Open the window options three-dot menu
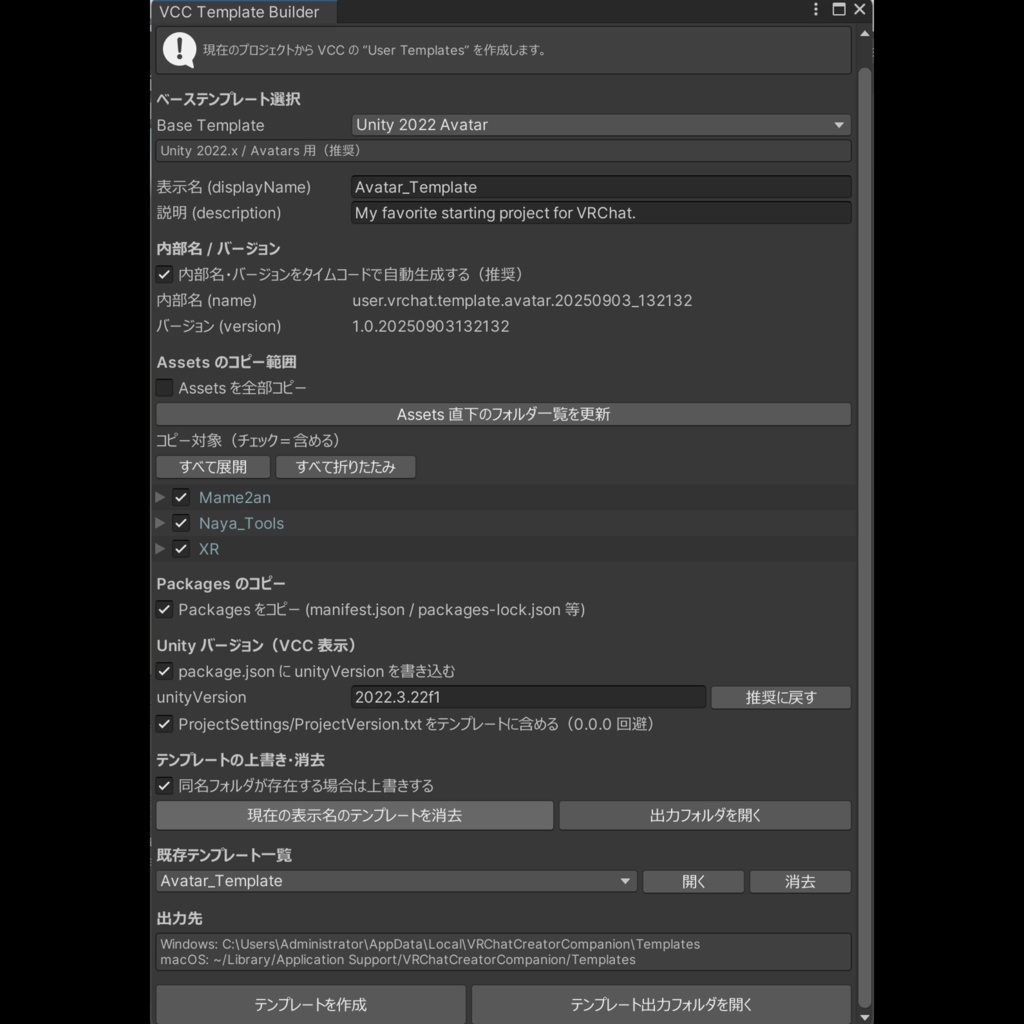This screenshot has width=1024, height=1024. click(x=816, y=10)
